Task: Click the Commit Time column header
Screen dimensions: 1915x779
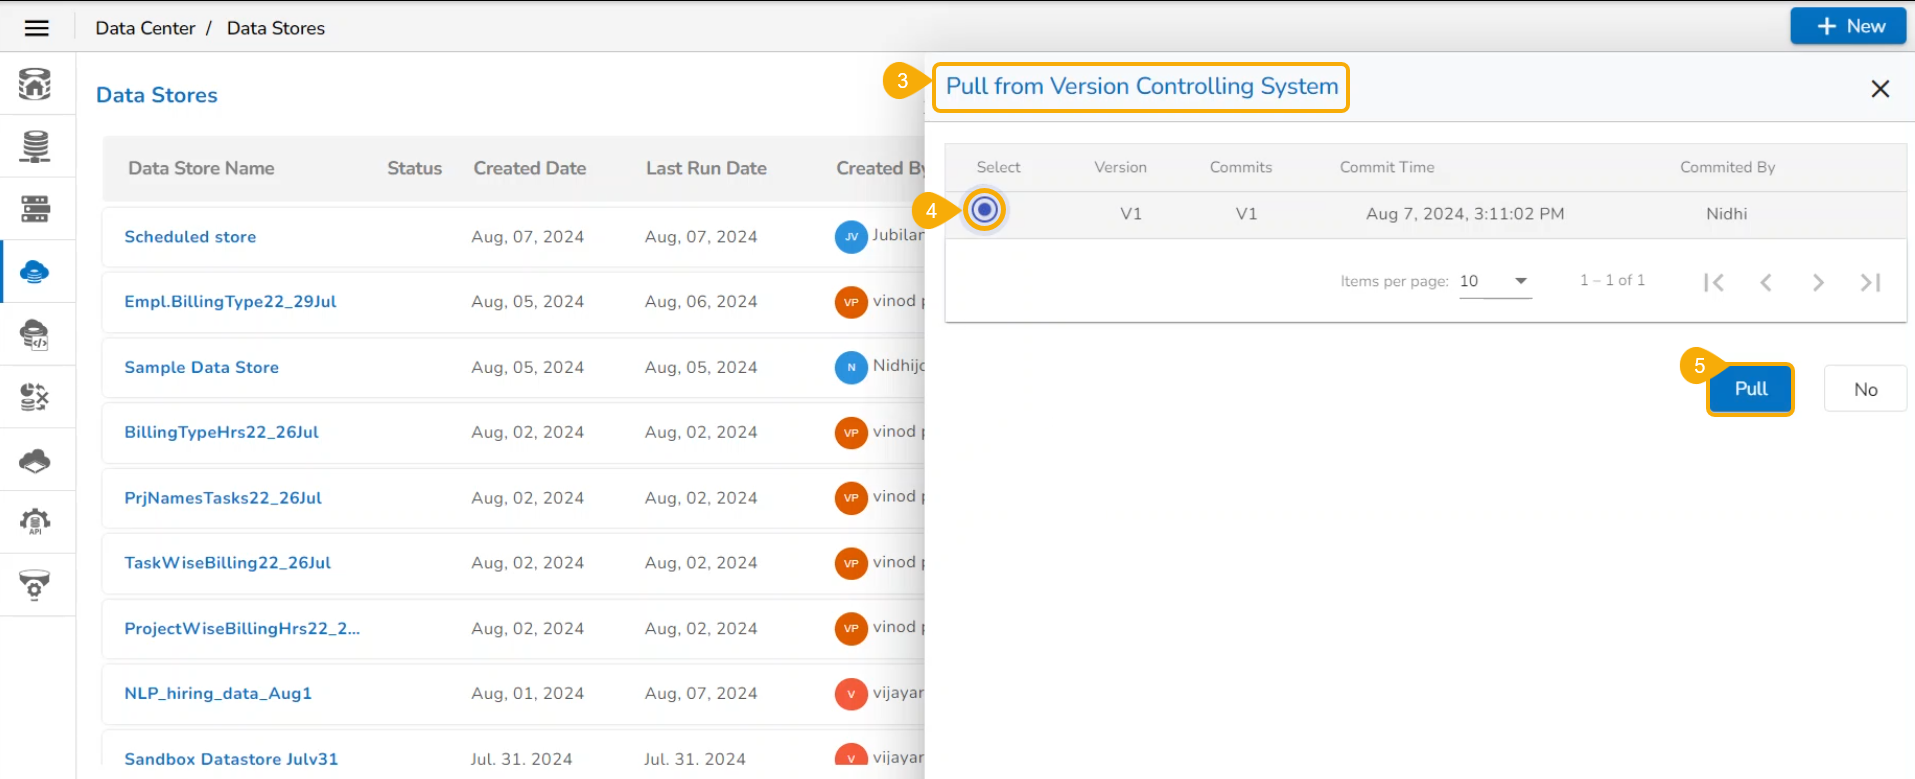Action: pos(1387,167)
